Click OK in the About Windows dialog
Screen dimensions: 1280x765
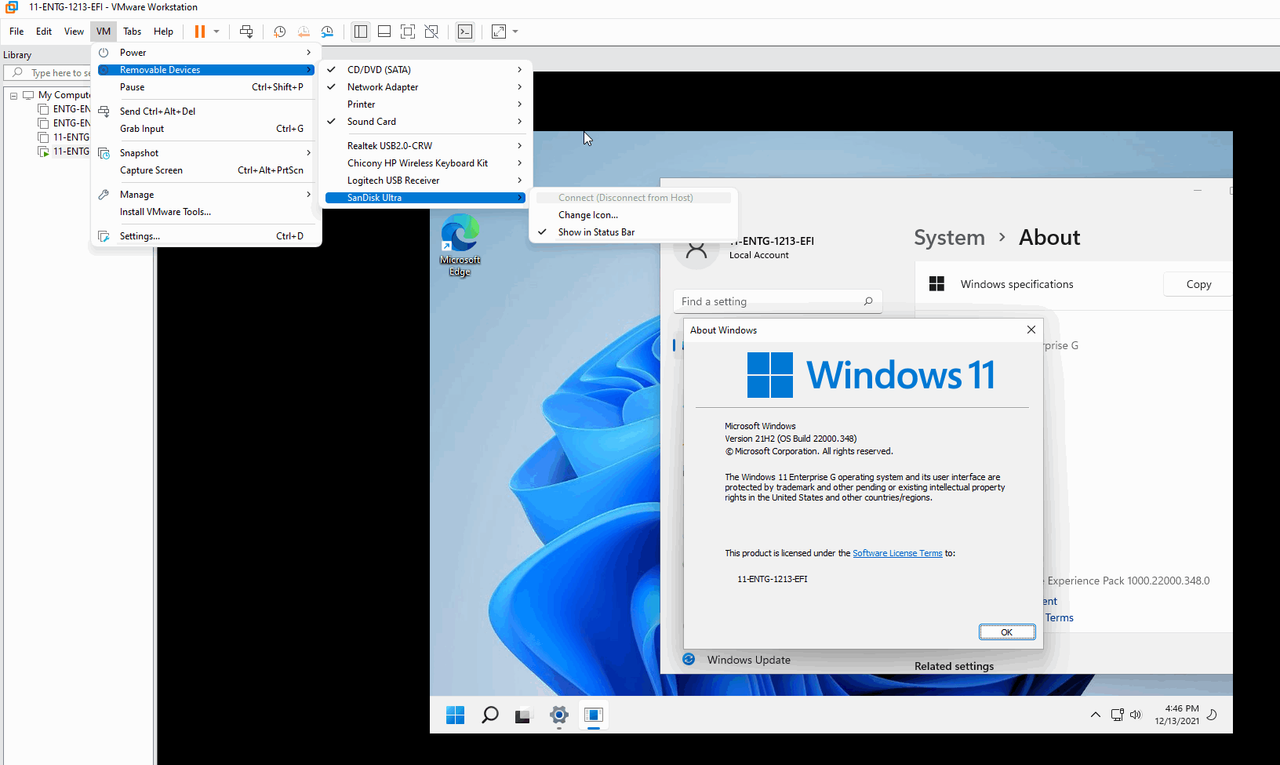coord(1006,632)
